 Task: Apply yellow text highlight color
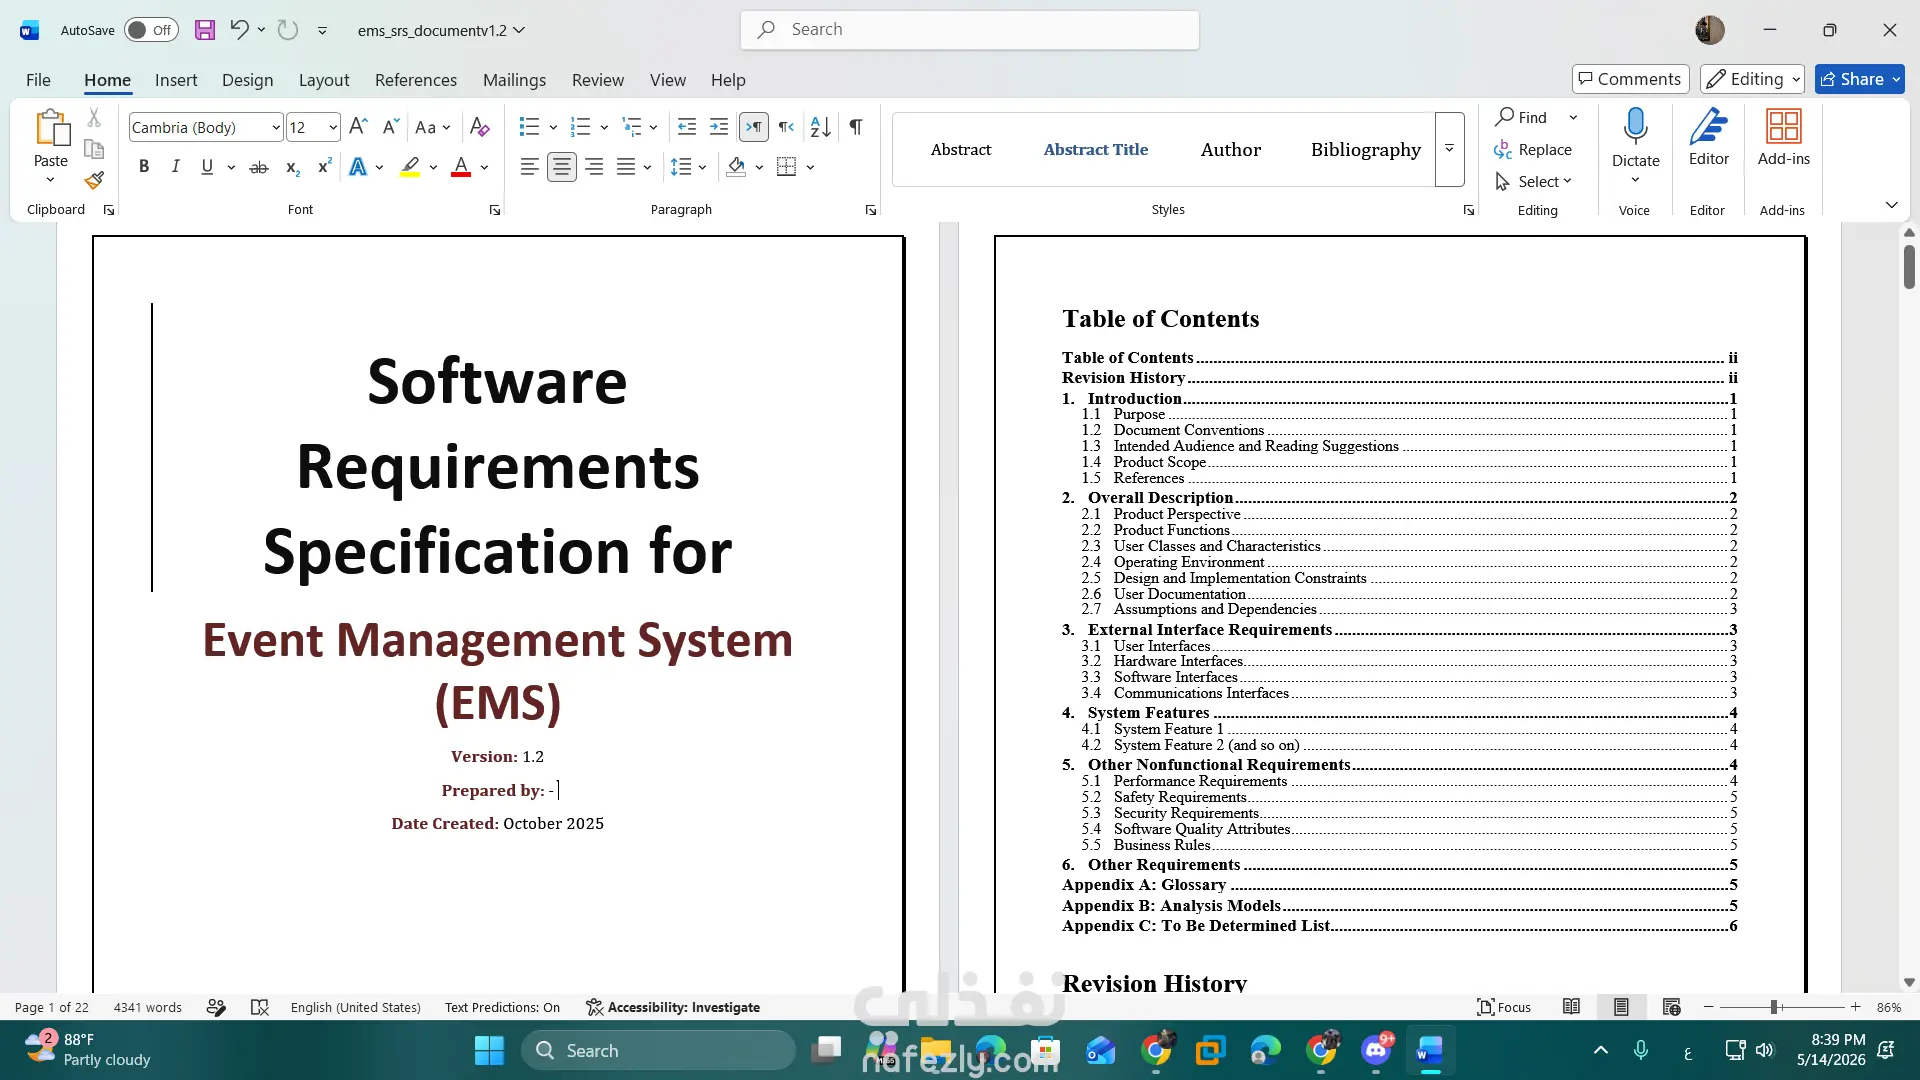[410, 167]
